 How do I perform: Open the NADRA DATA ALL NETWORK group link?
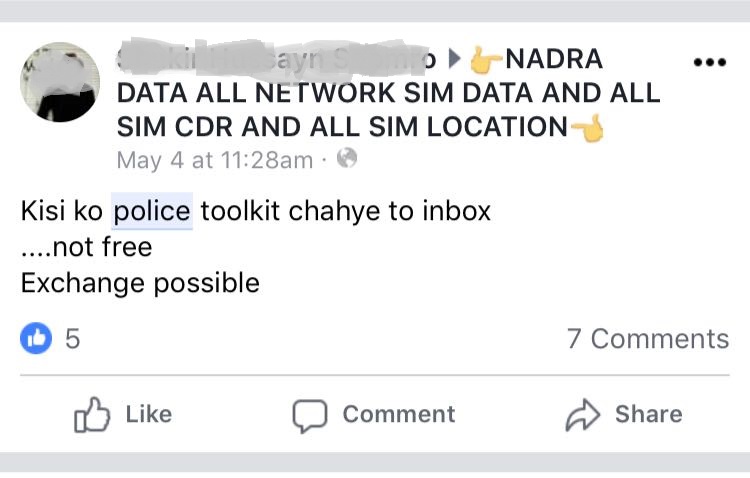coord(388,94)
